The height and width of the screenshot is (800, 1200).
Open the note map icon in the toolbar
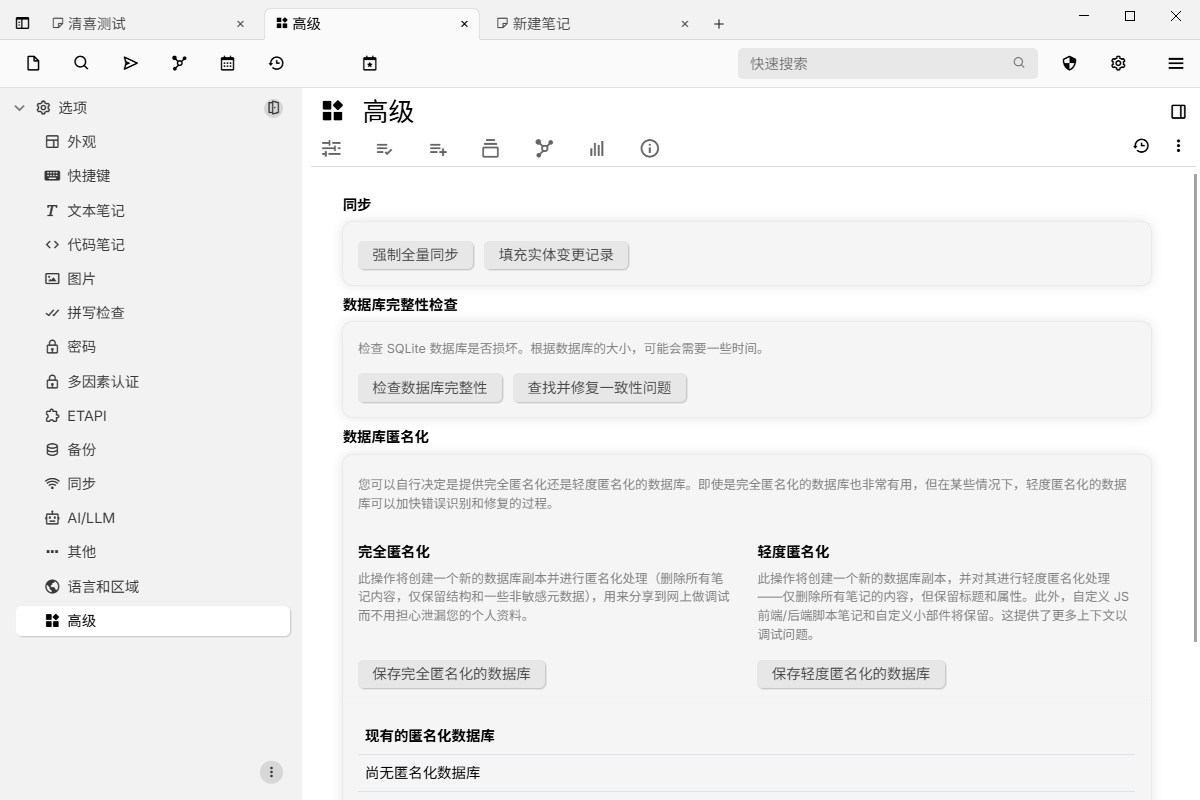tap(178, 63)
